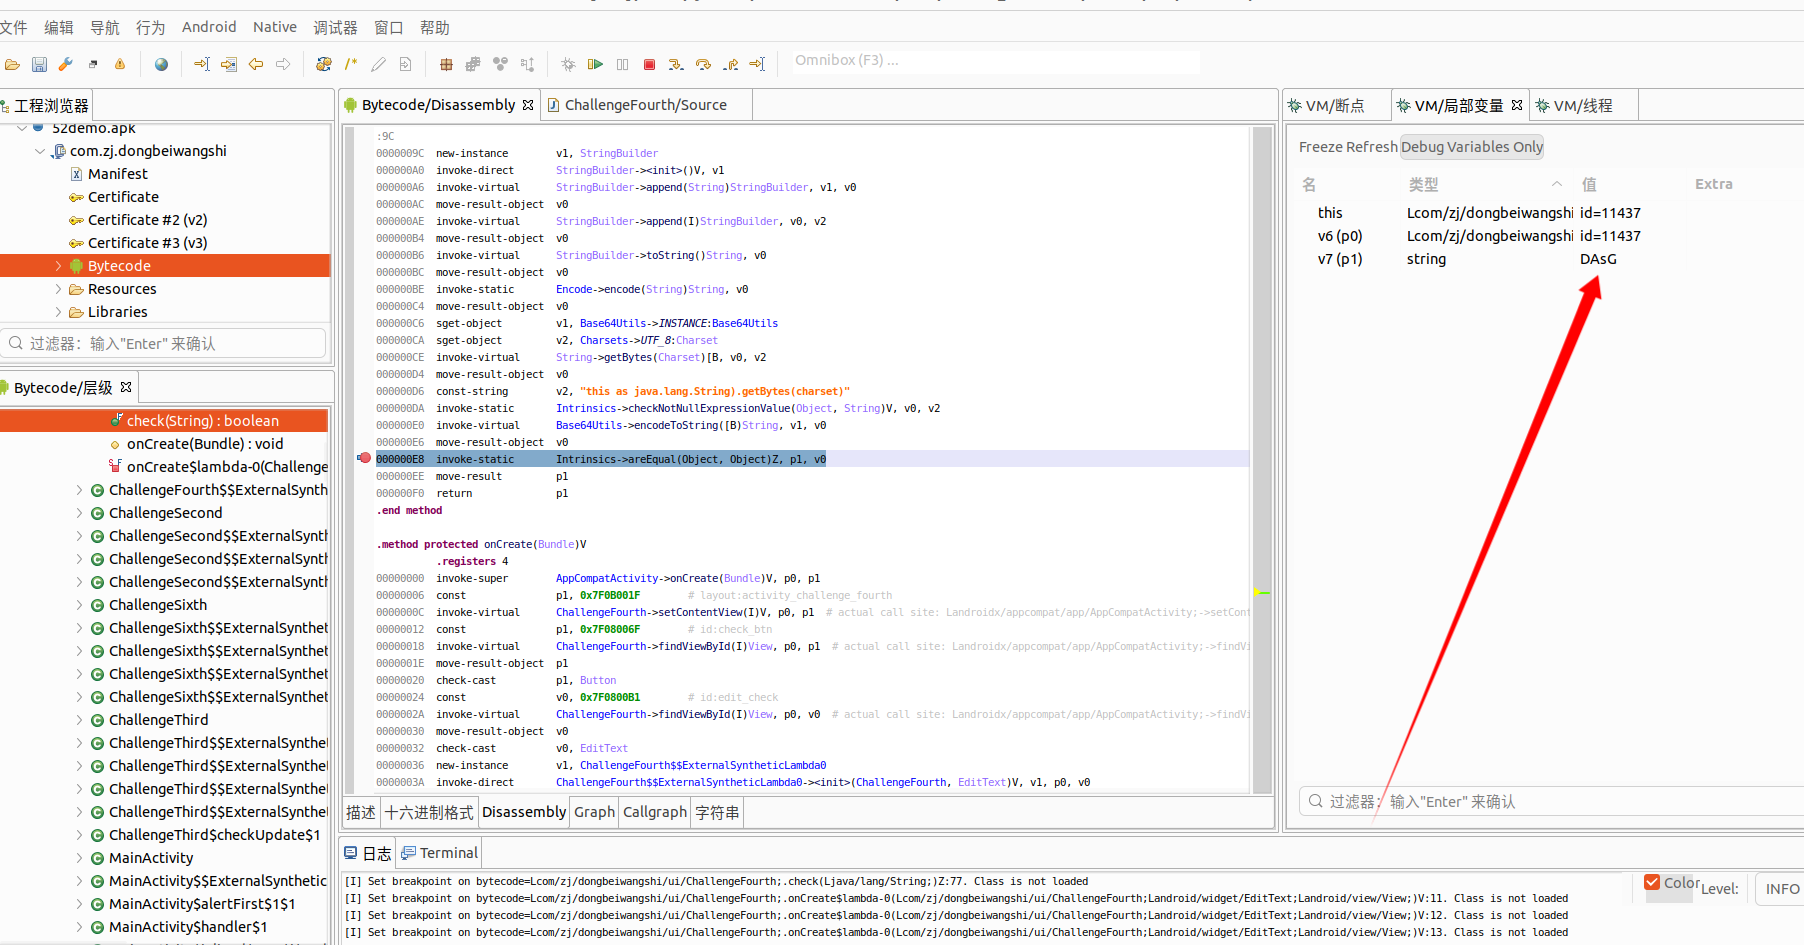
Task: Resume execution with green play icon
Action: [595, 64]
